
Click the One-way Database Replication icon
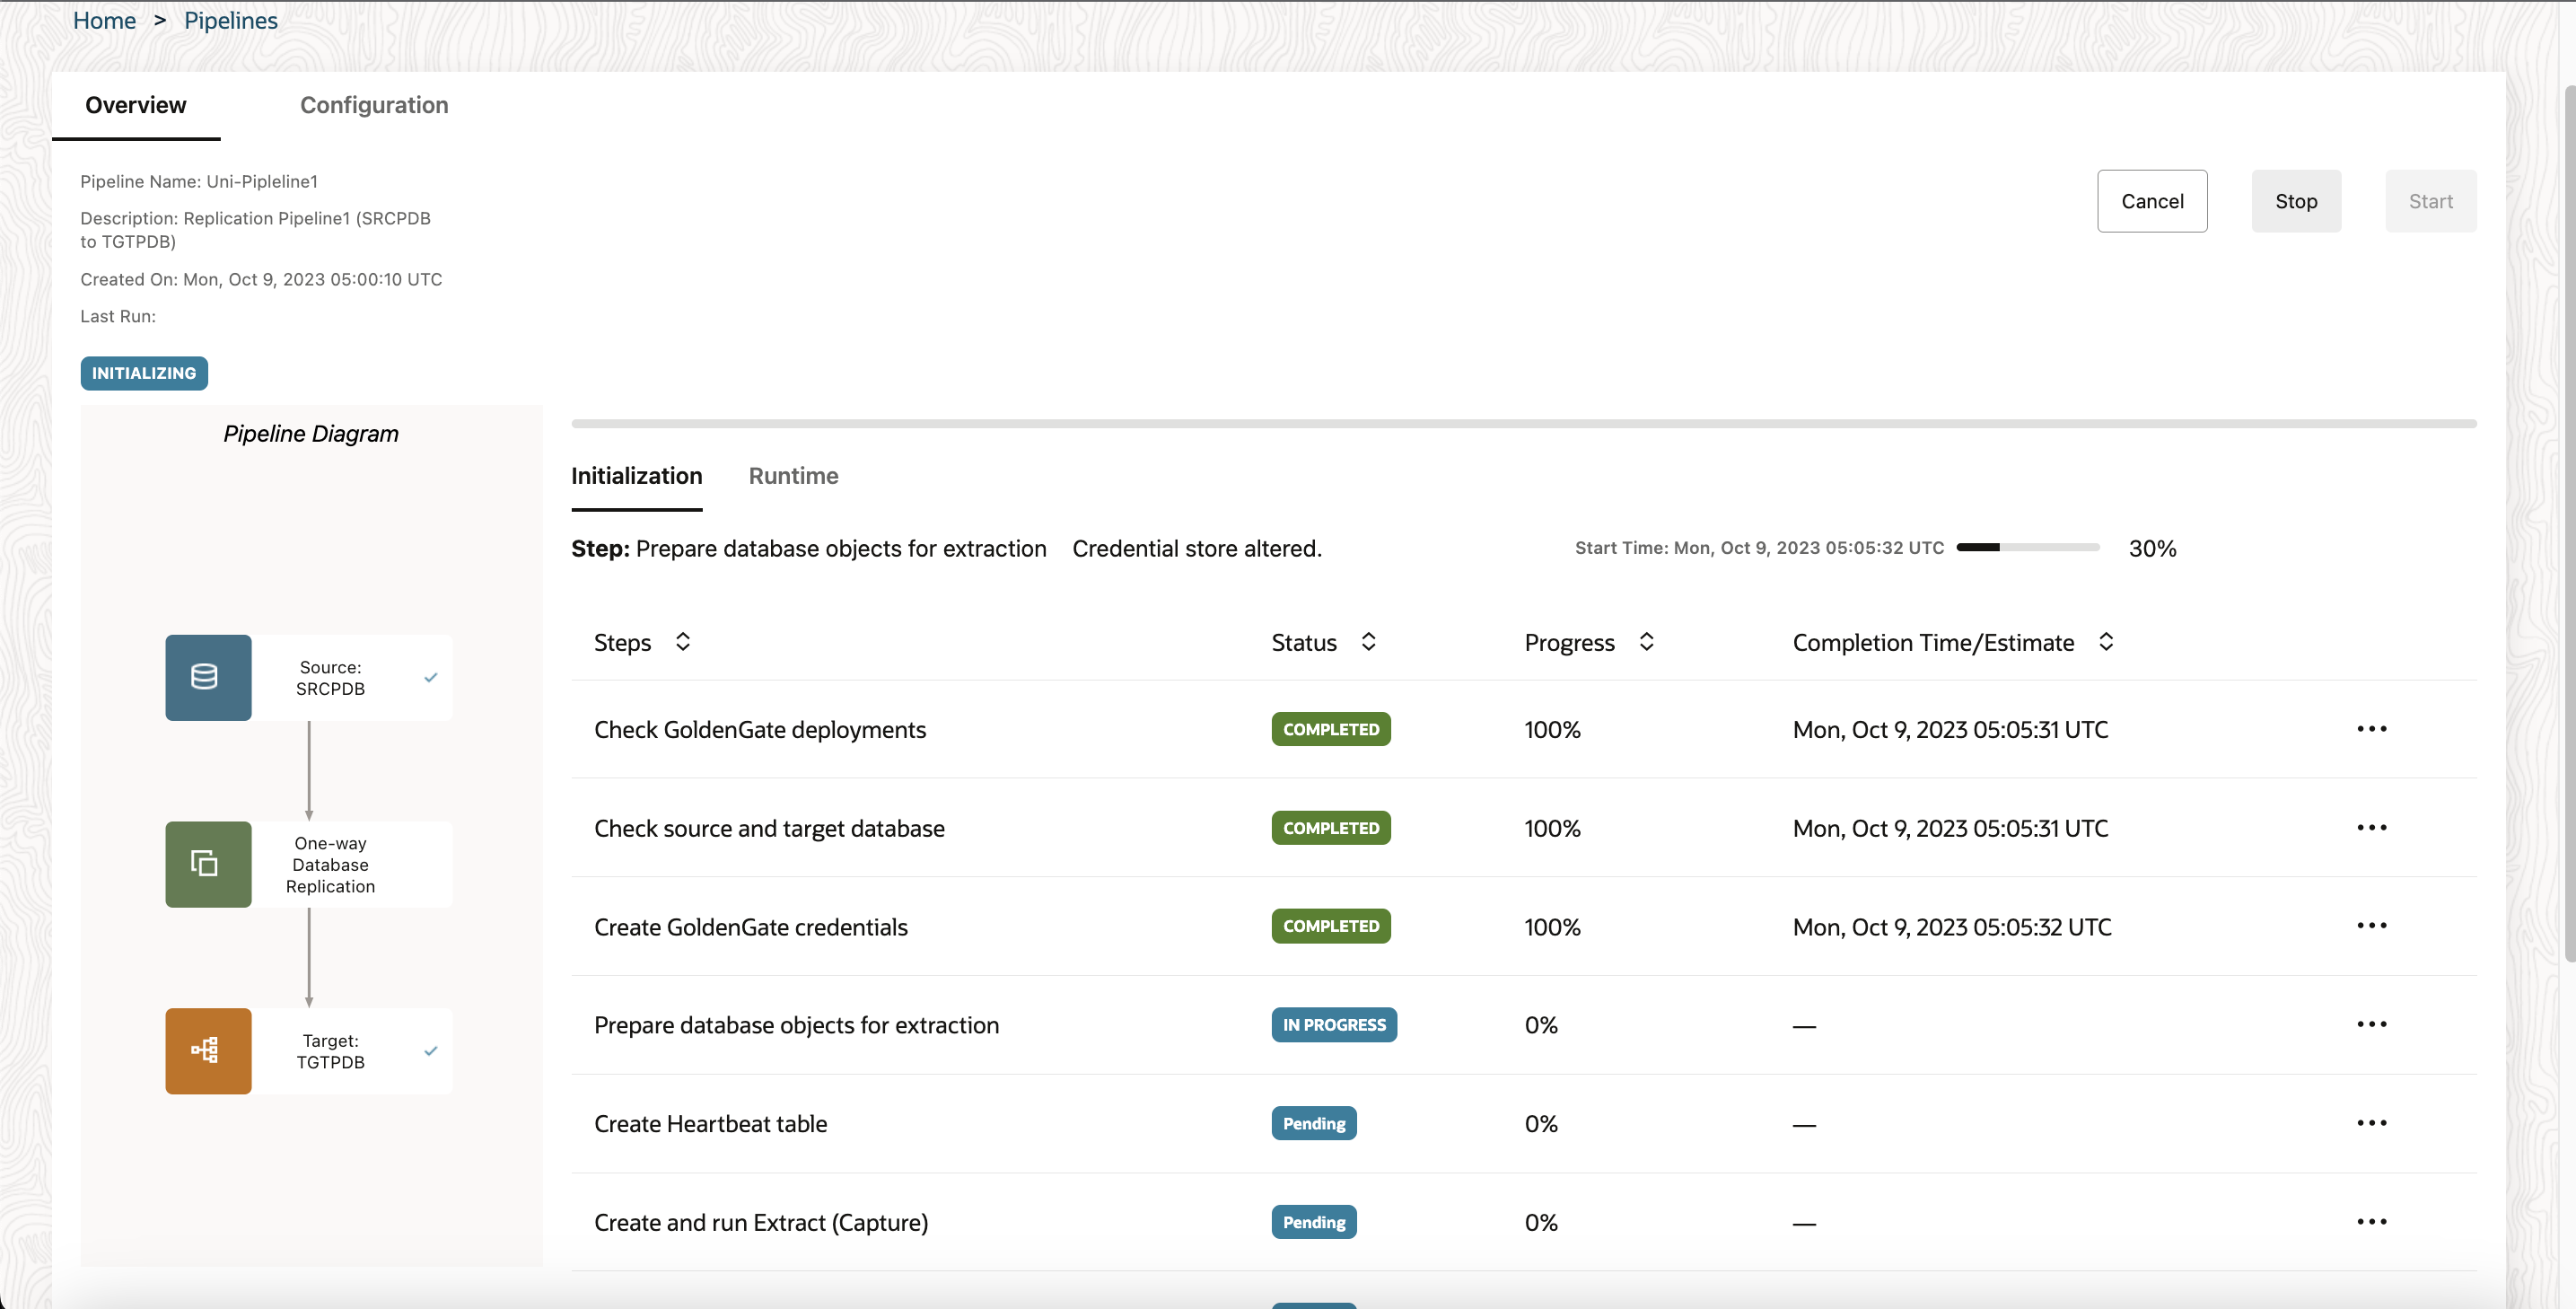(208, 864)
